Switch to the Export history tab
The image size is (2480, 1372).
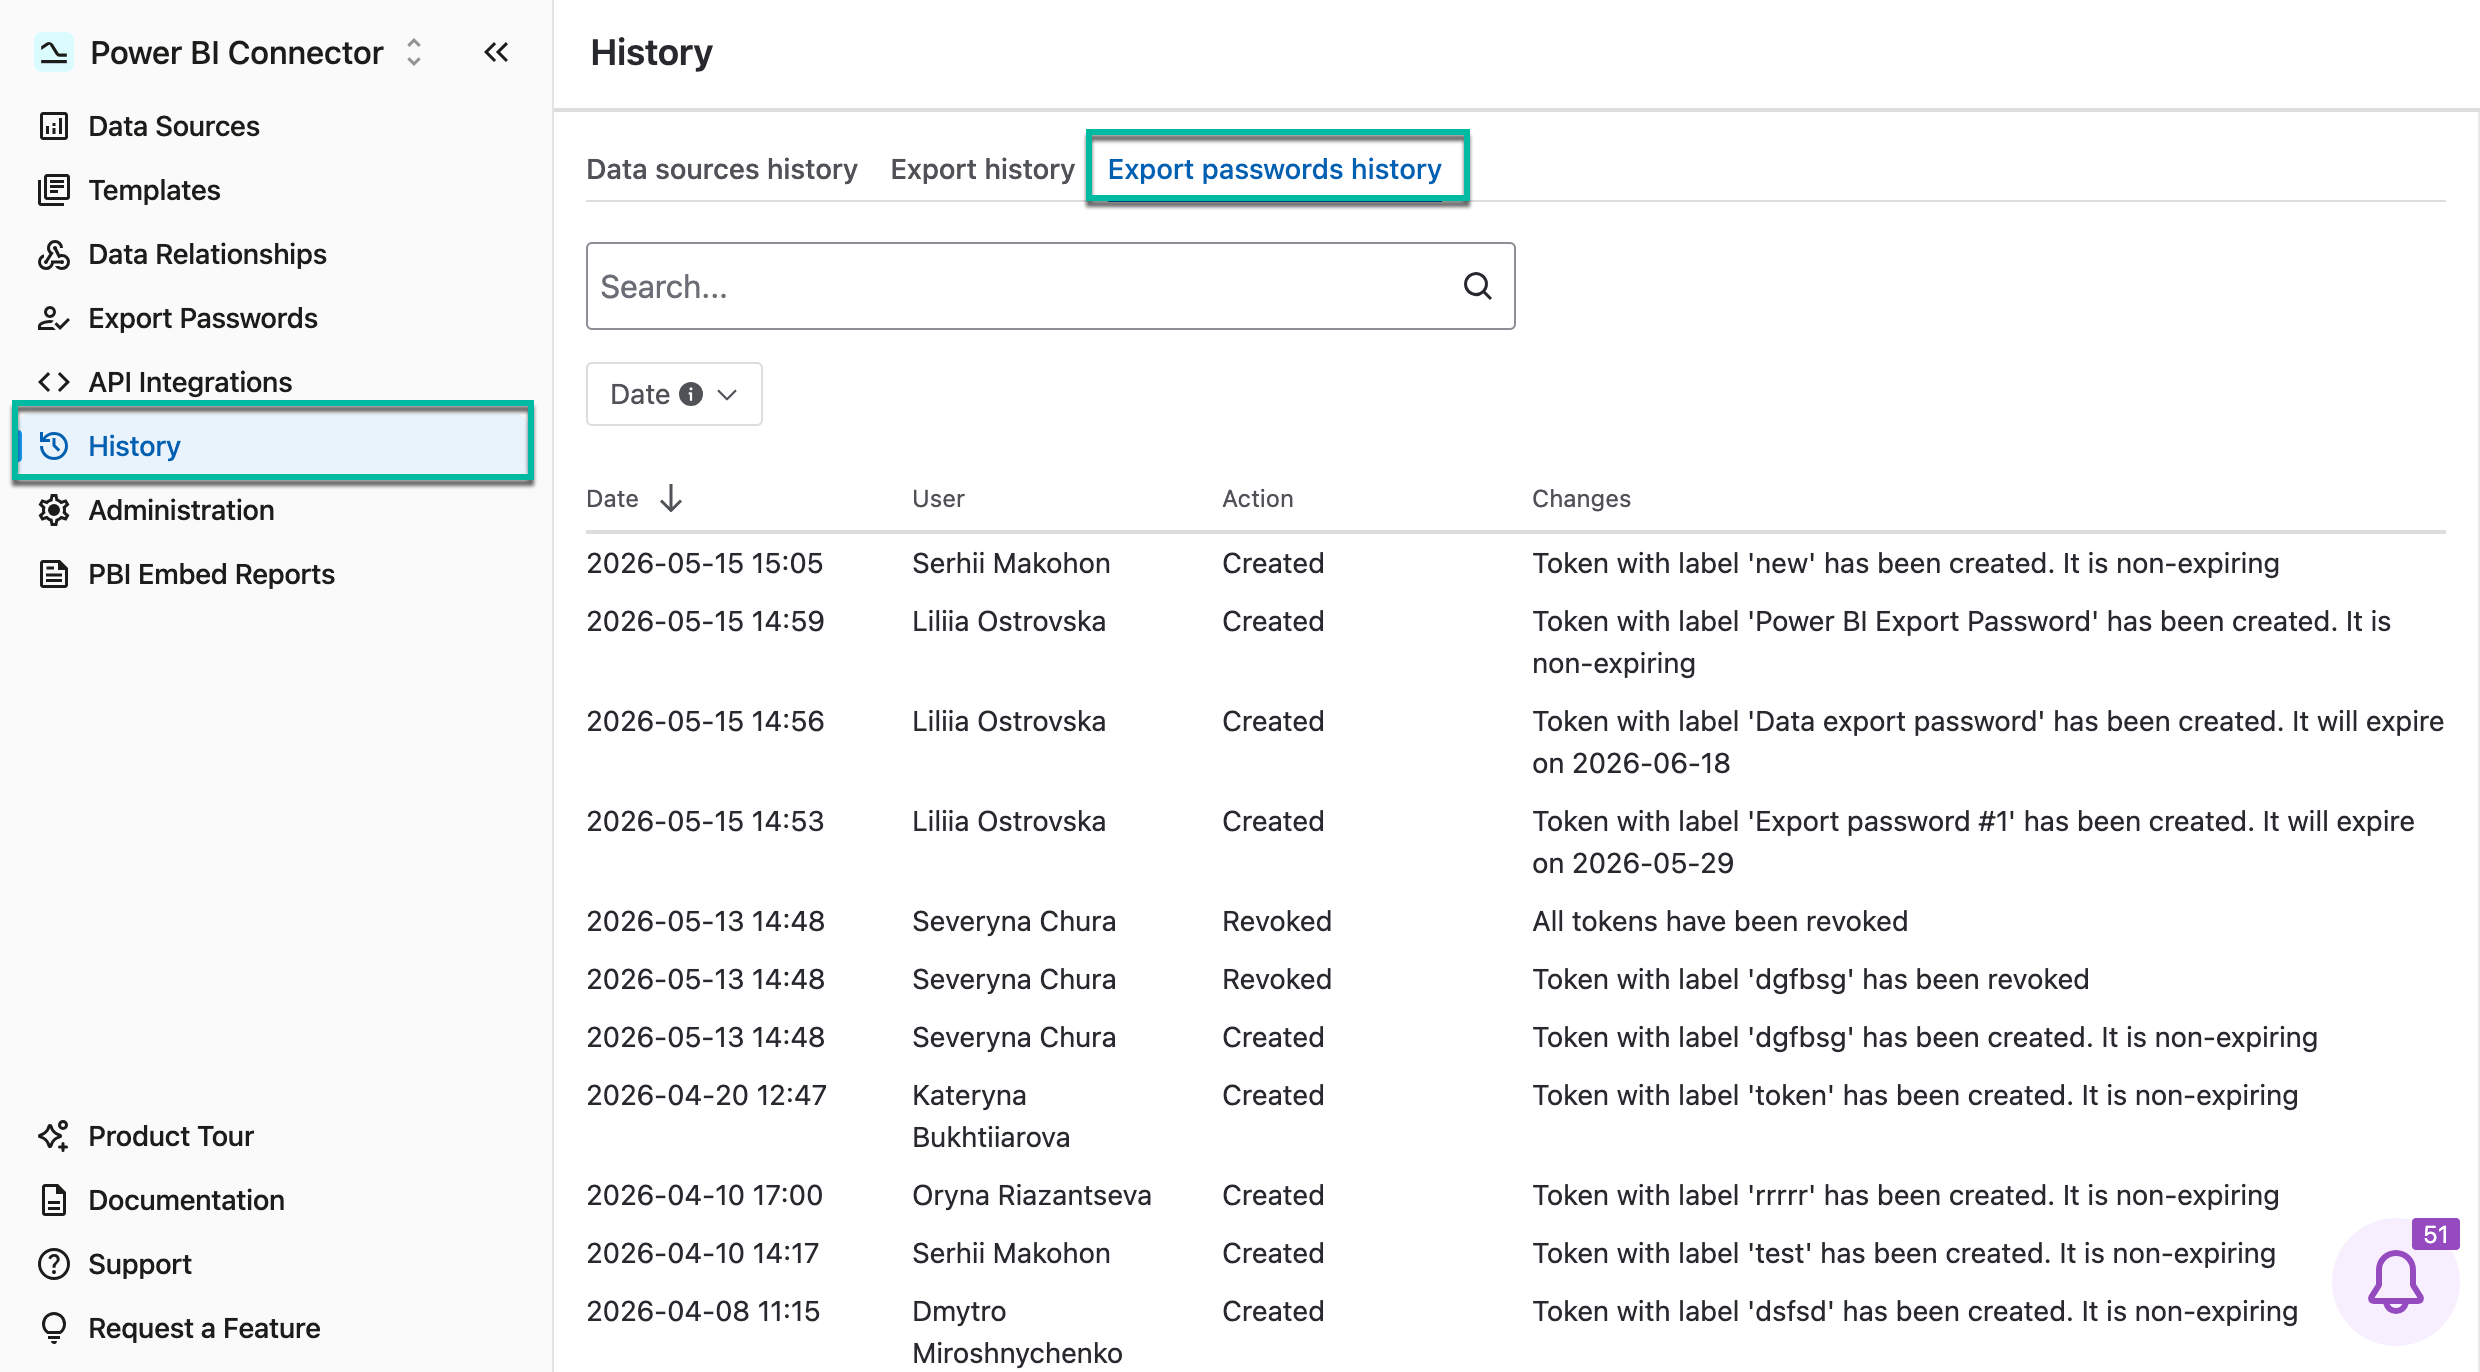(x=982, y=169)
